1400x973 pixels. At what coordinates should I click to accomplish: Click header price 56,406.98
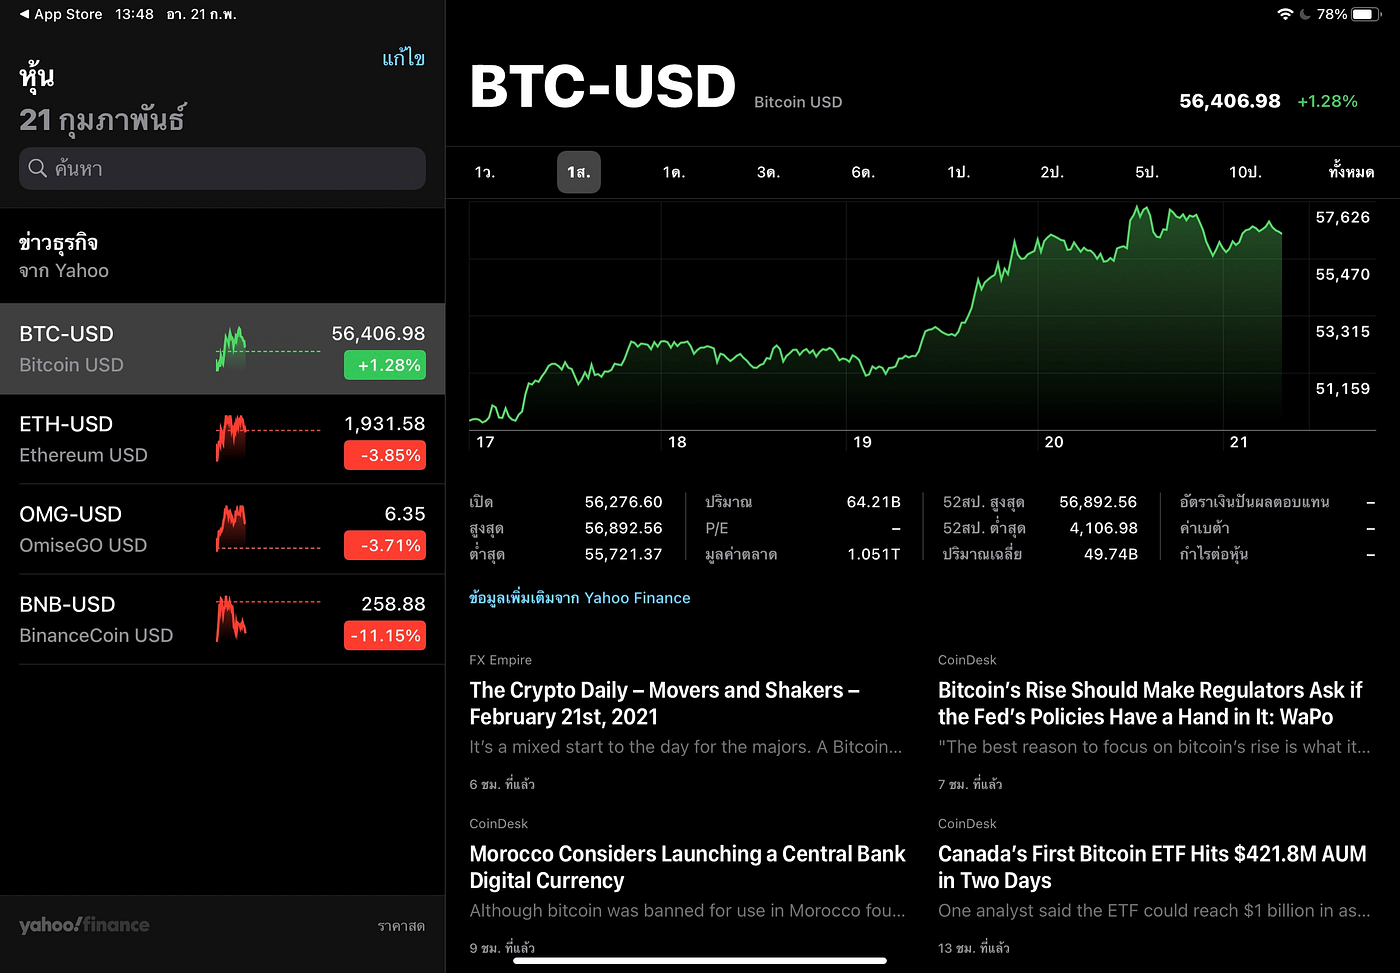1230,101
